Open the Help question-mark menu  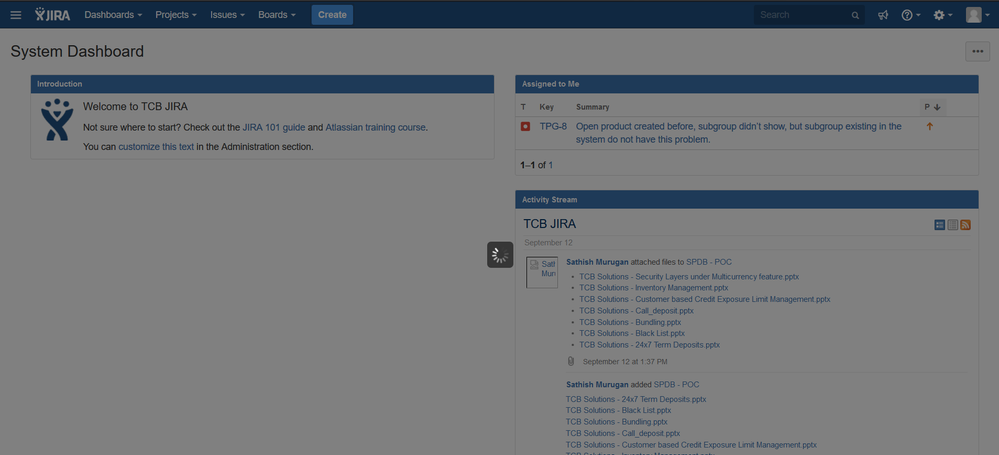tap(911, 15)
